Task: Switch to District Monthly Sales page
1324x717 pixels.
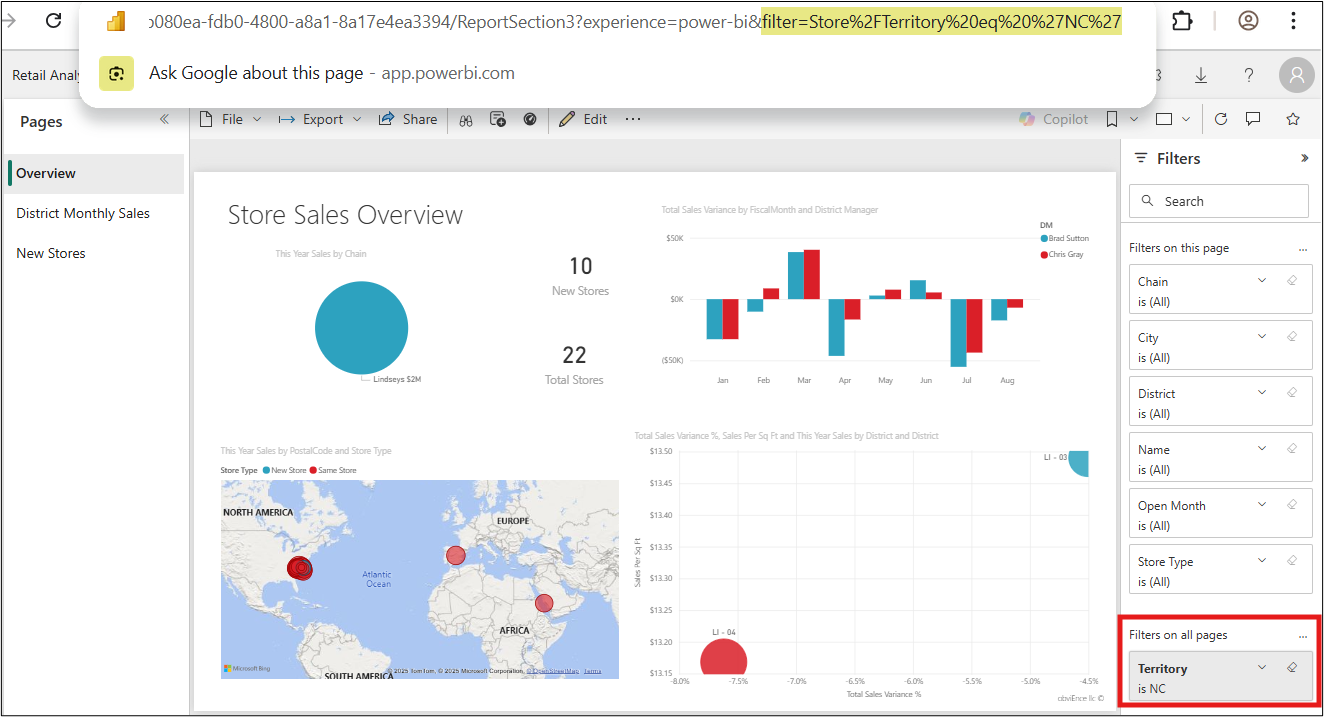Action: [83, 213]
